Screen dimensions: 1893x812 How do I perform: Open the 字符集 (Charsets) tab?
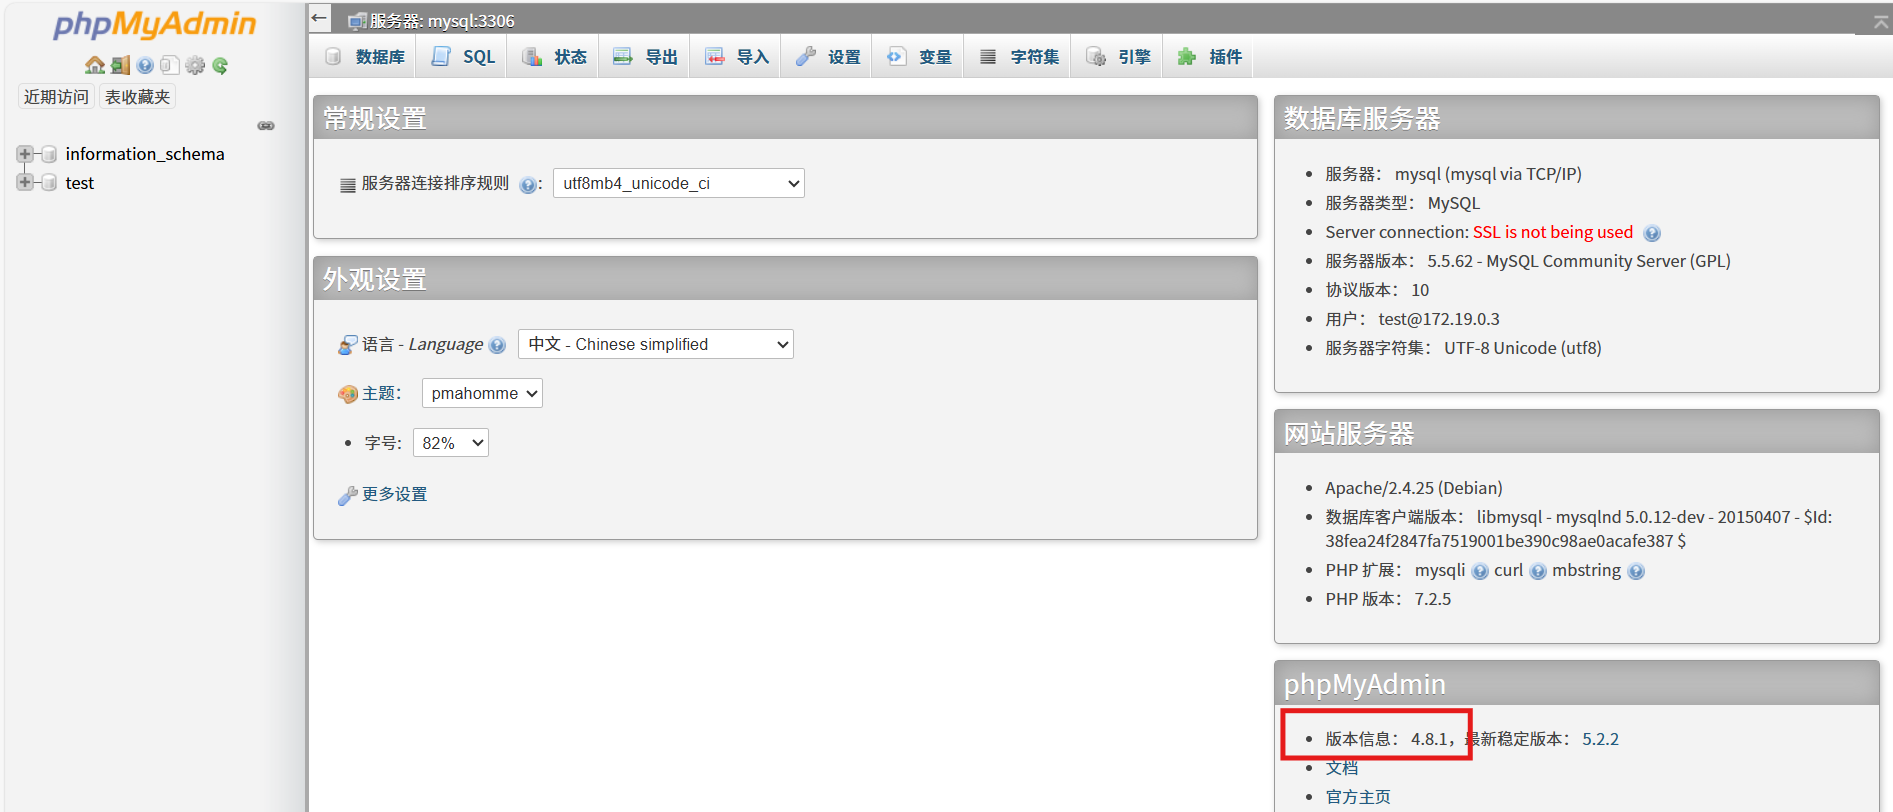(1019, 57)
